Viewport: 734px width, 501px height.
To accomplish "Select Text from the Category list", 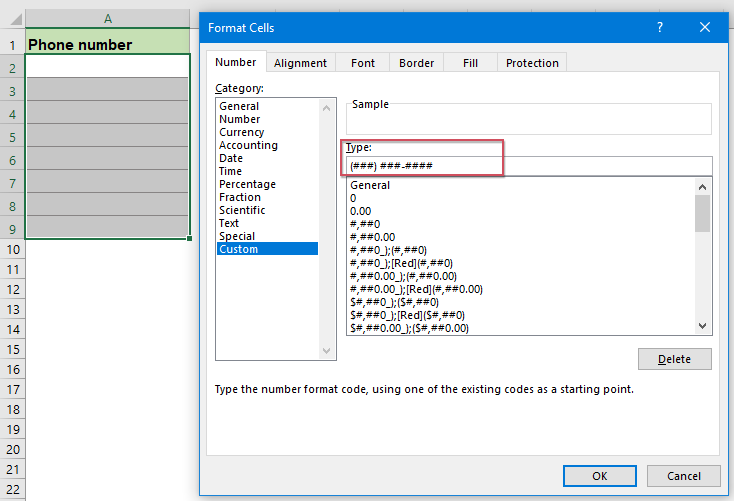I will pos(230,223).
